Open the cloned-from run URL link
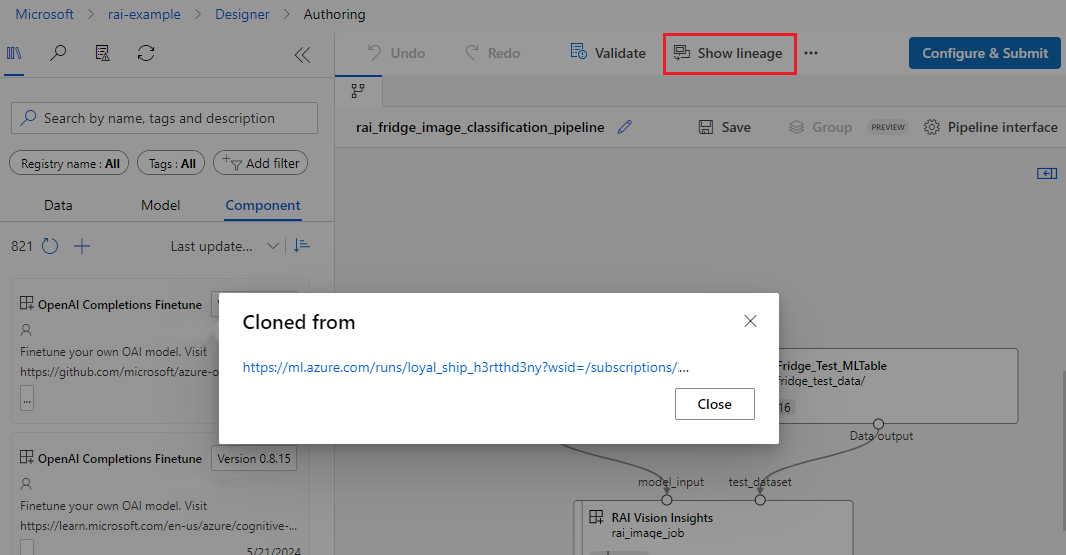 (465, 367)
